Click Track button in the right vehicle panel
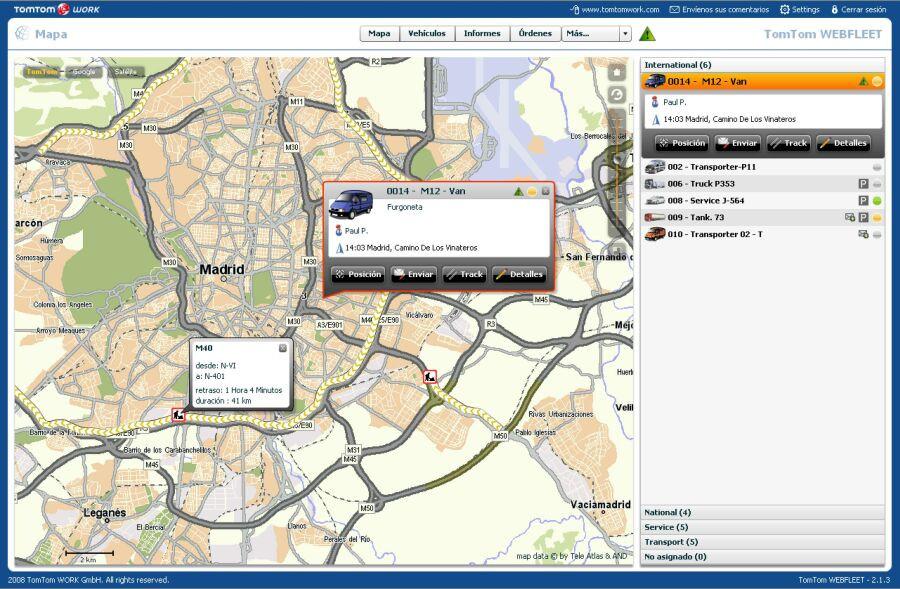The width and height of the screenshot is (900, 589). 789,143
